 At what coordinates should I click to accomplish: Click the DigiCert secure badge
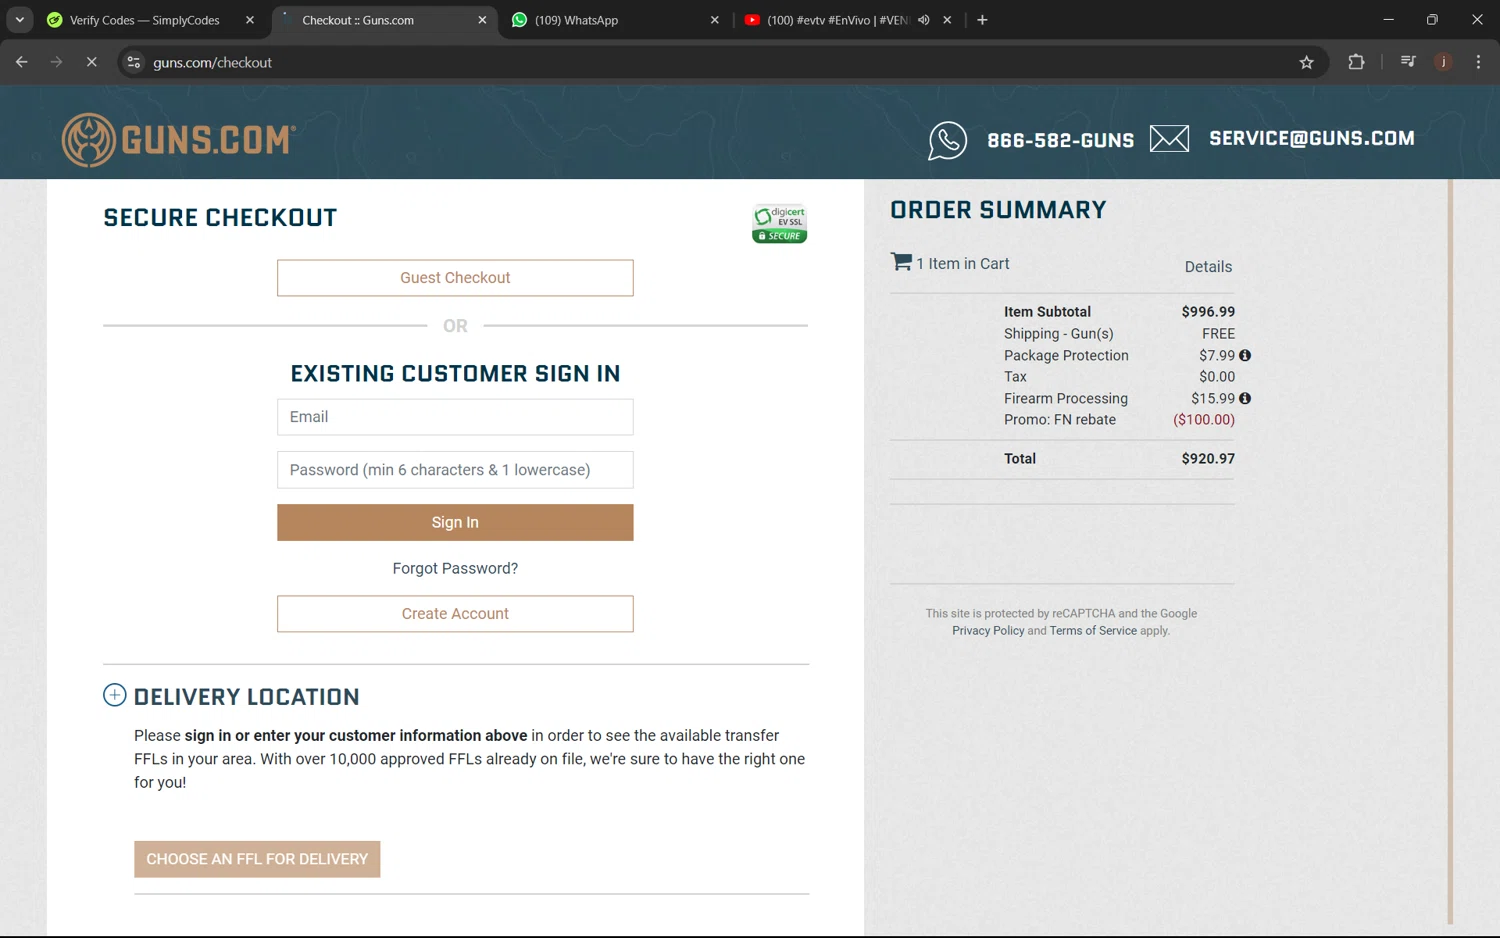pos(779,224)
